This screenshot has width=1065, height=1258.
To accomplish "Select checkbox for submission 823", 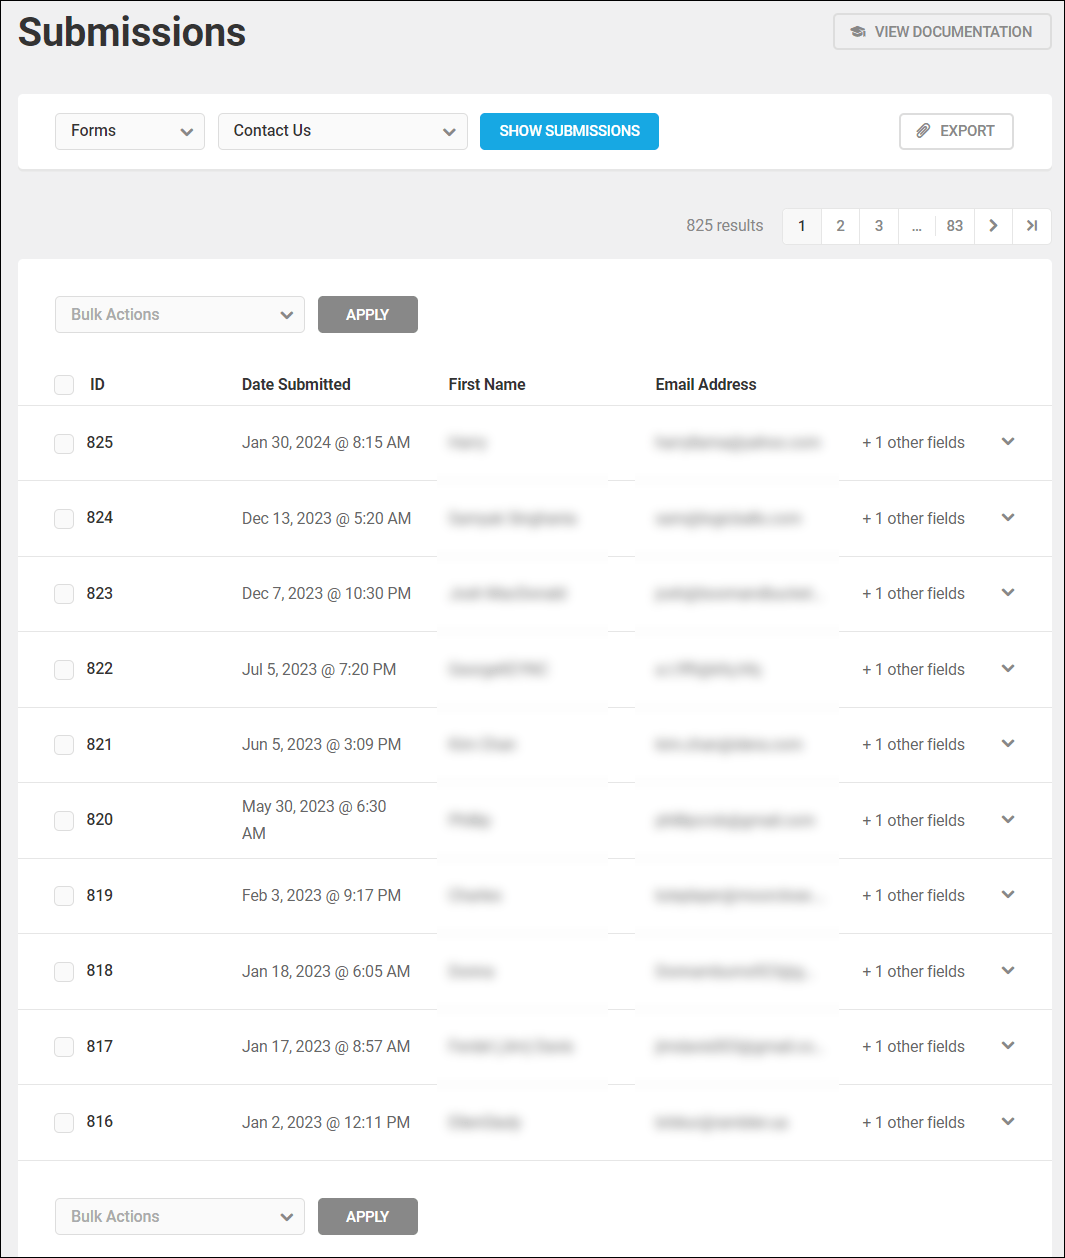I will tap(64, 594).
